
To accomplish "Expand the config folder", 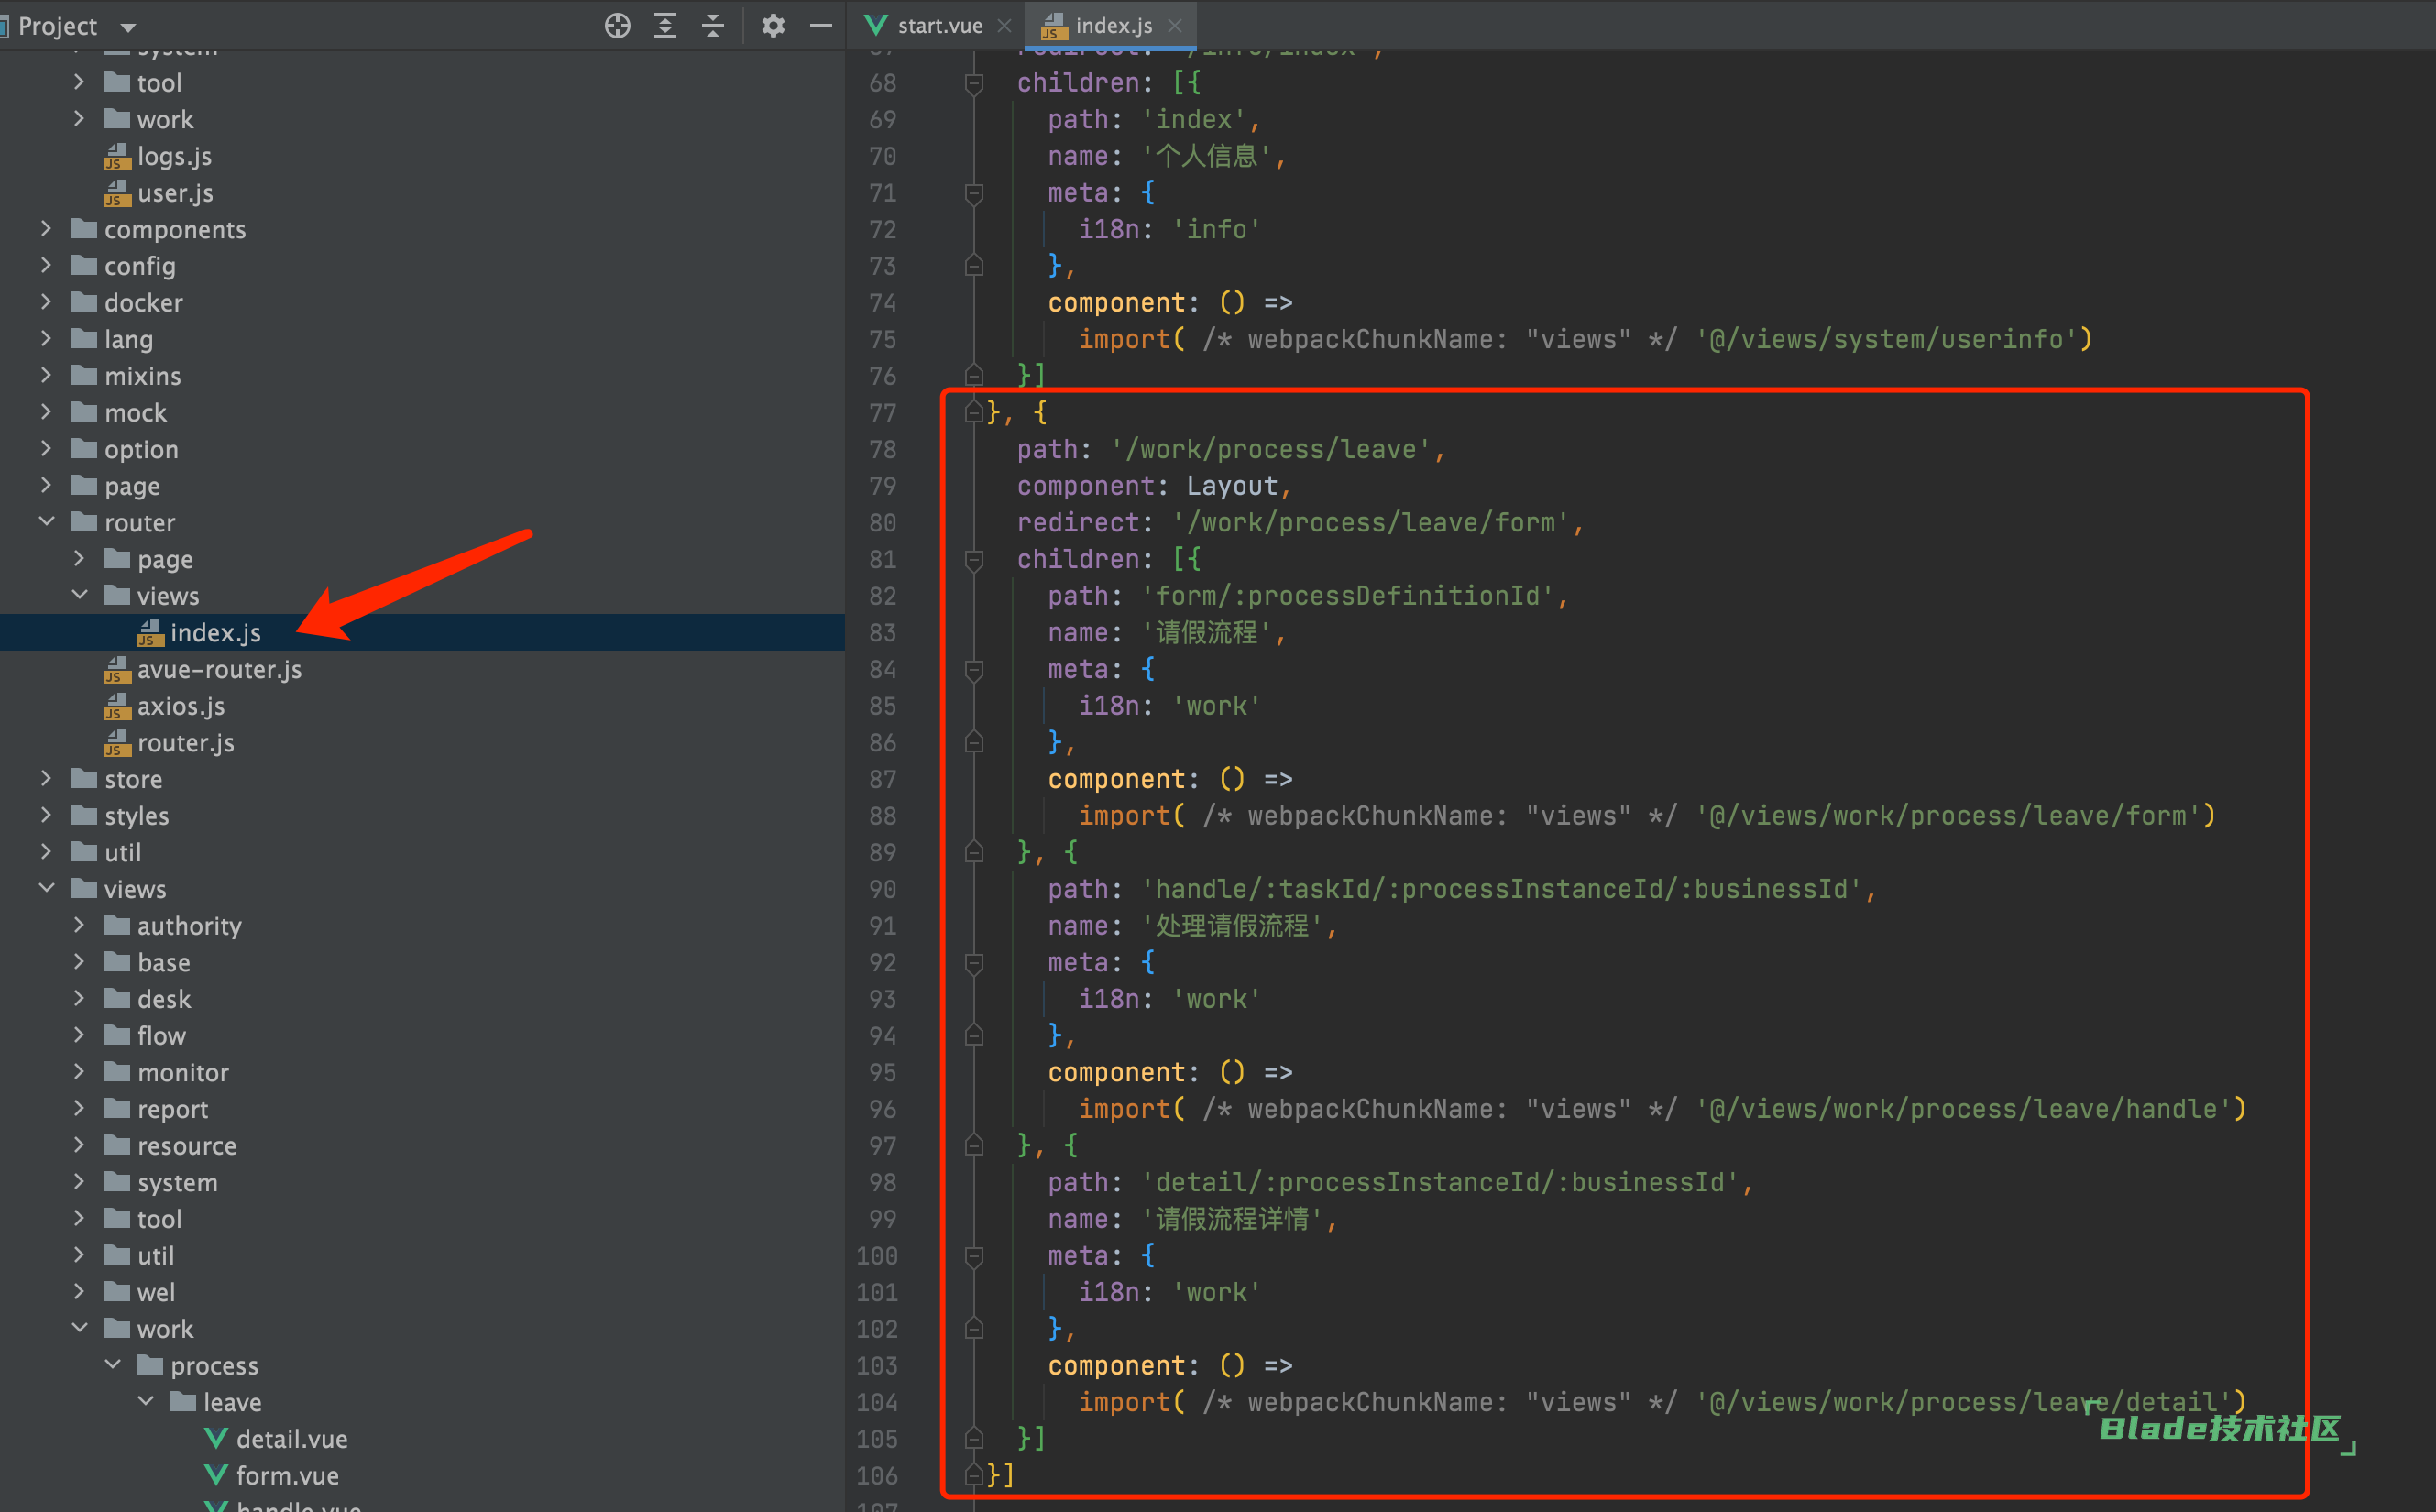I will [46, 266].
